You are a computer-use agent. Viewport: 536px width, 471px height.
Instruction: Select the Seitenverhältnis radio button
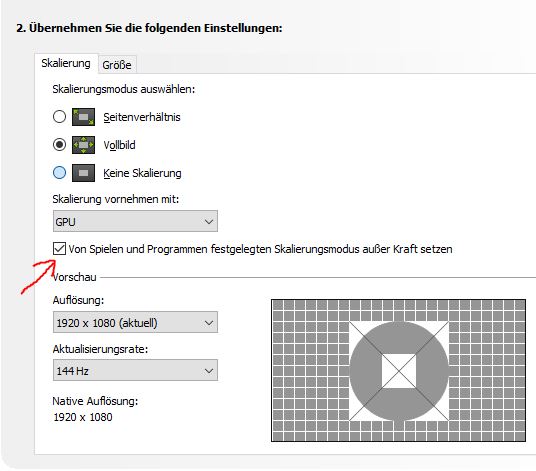click(x=59, y=117)
